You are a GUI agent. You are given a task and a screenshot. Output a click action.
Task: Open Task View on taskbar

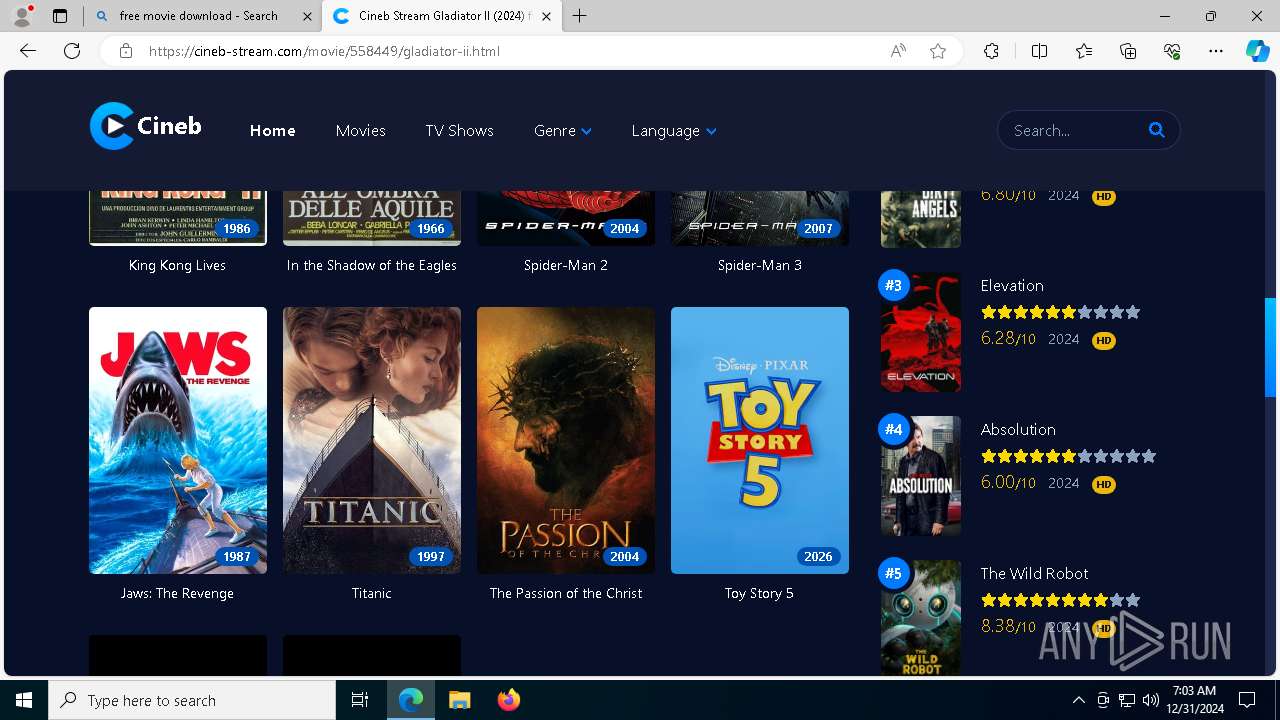360,700
